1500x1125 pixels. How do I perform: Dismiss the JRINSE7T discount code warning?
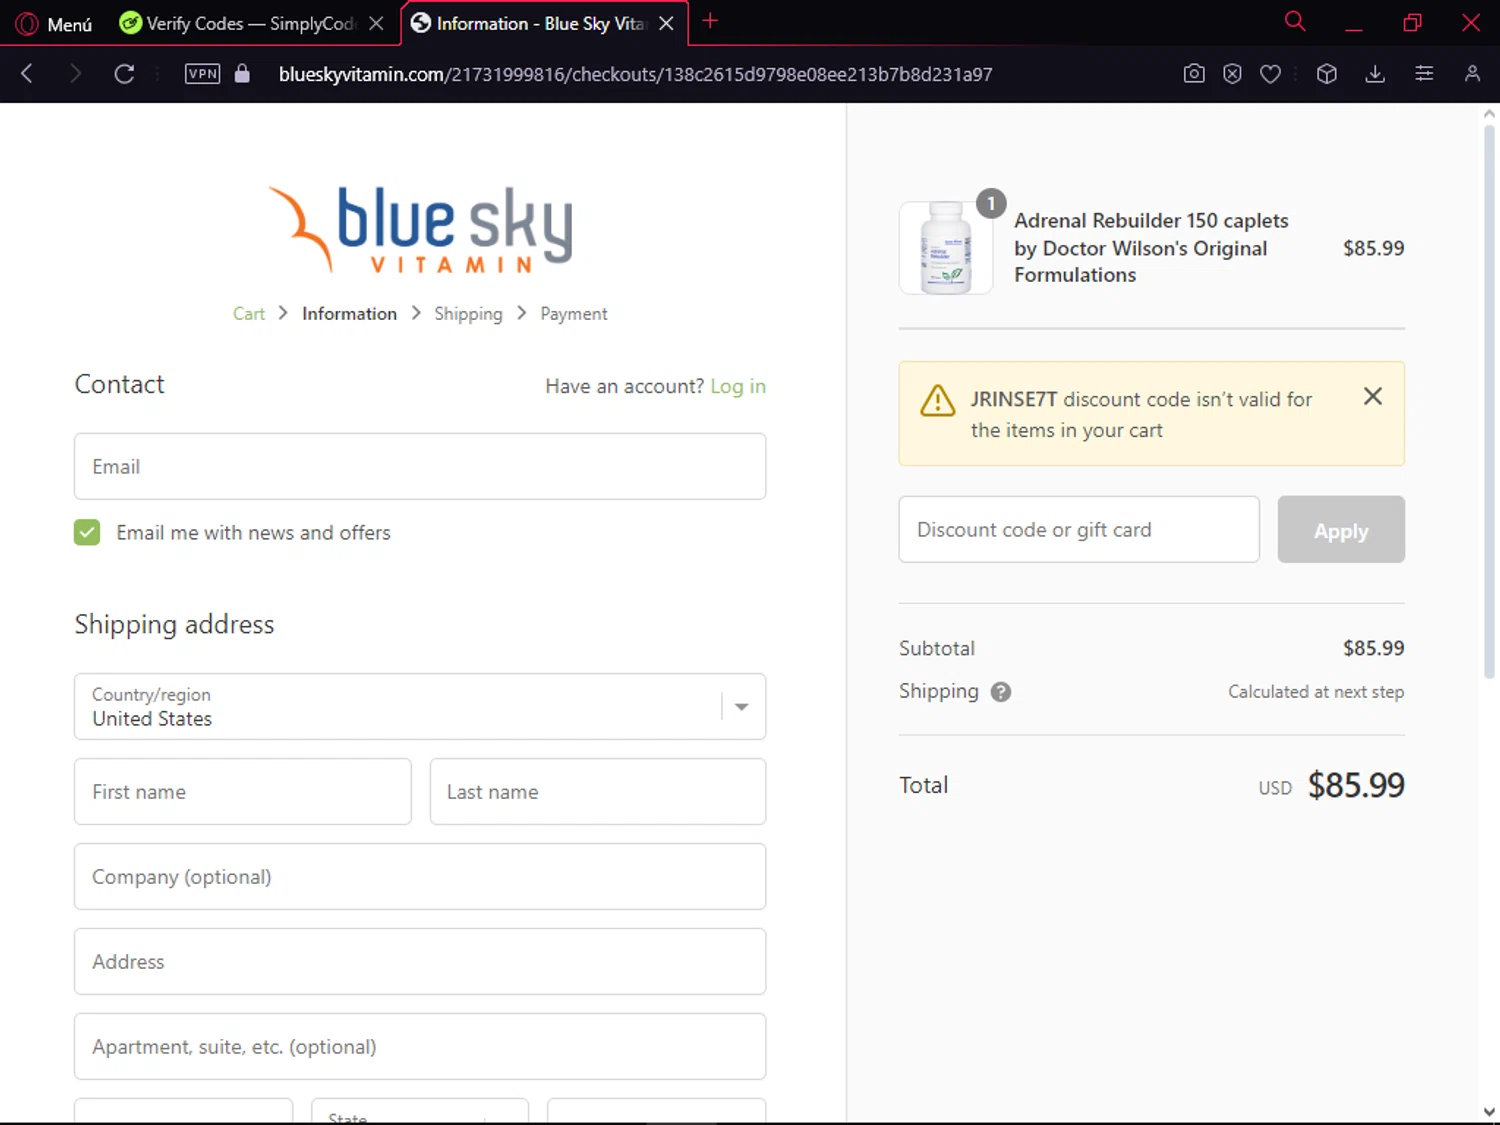(x=1373, y=396)
